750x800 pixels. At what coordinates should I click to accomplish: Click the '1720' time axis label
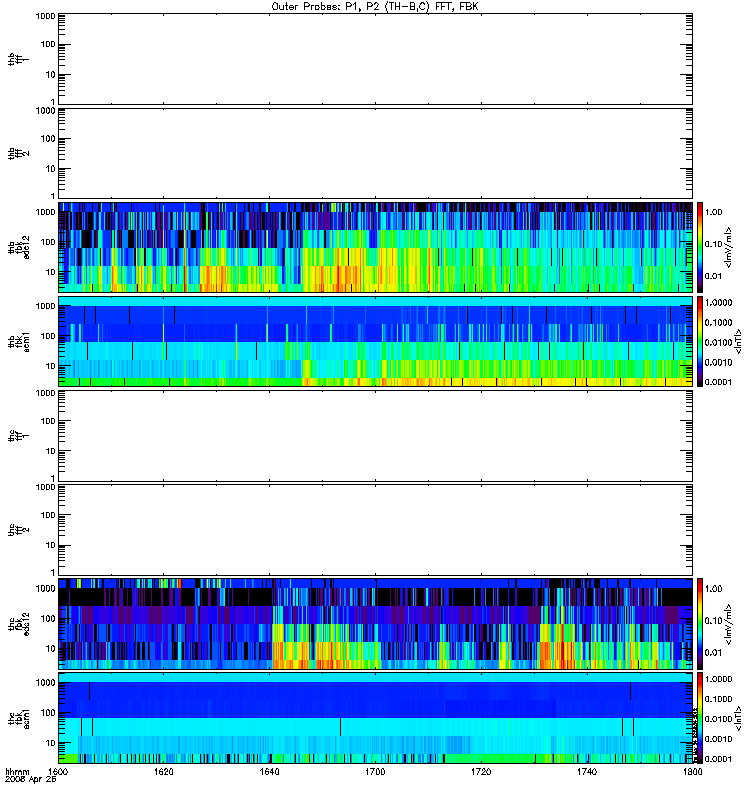481,772
